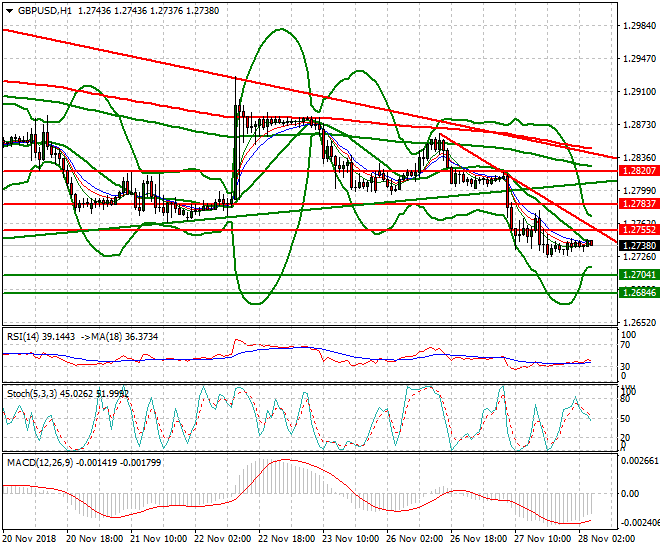
Task: Click the 1.28360 price scale value
Action: pos(639,157)
